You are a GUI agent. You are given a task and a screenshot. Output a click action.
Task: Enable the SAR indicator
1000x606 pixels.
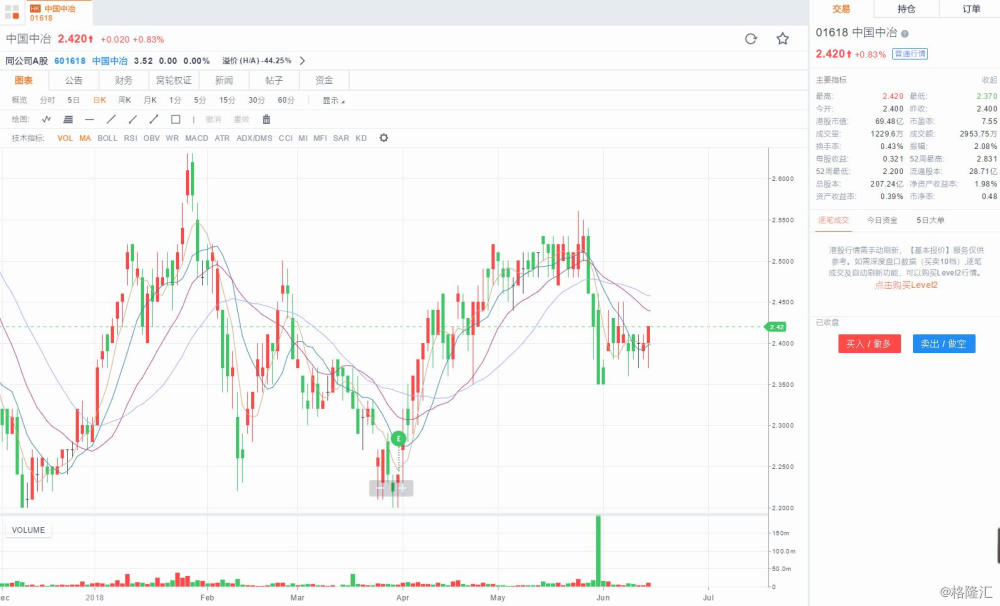click(x=341, y=138)
